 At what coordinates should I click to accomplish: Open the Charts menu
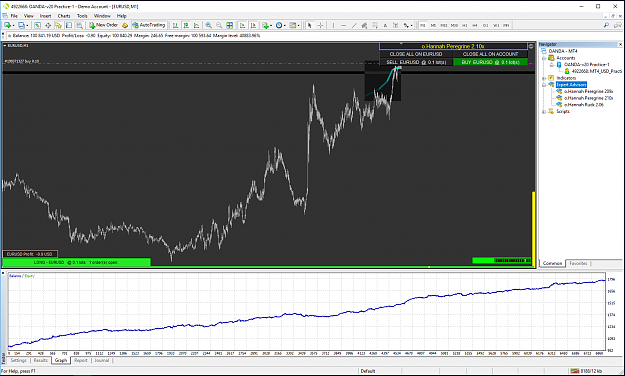coord(64,16)
